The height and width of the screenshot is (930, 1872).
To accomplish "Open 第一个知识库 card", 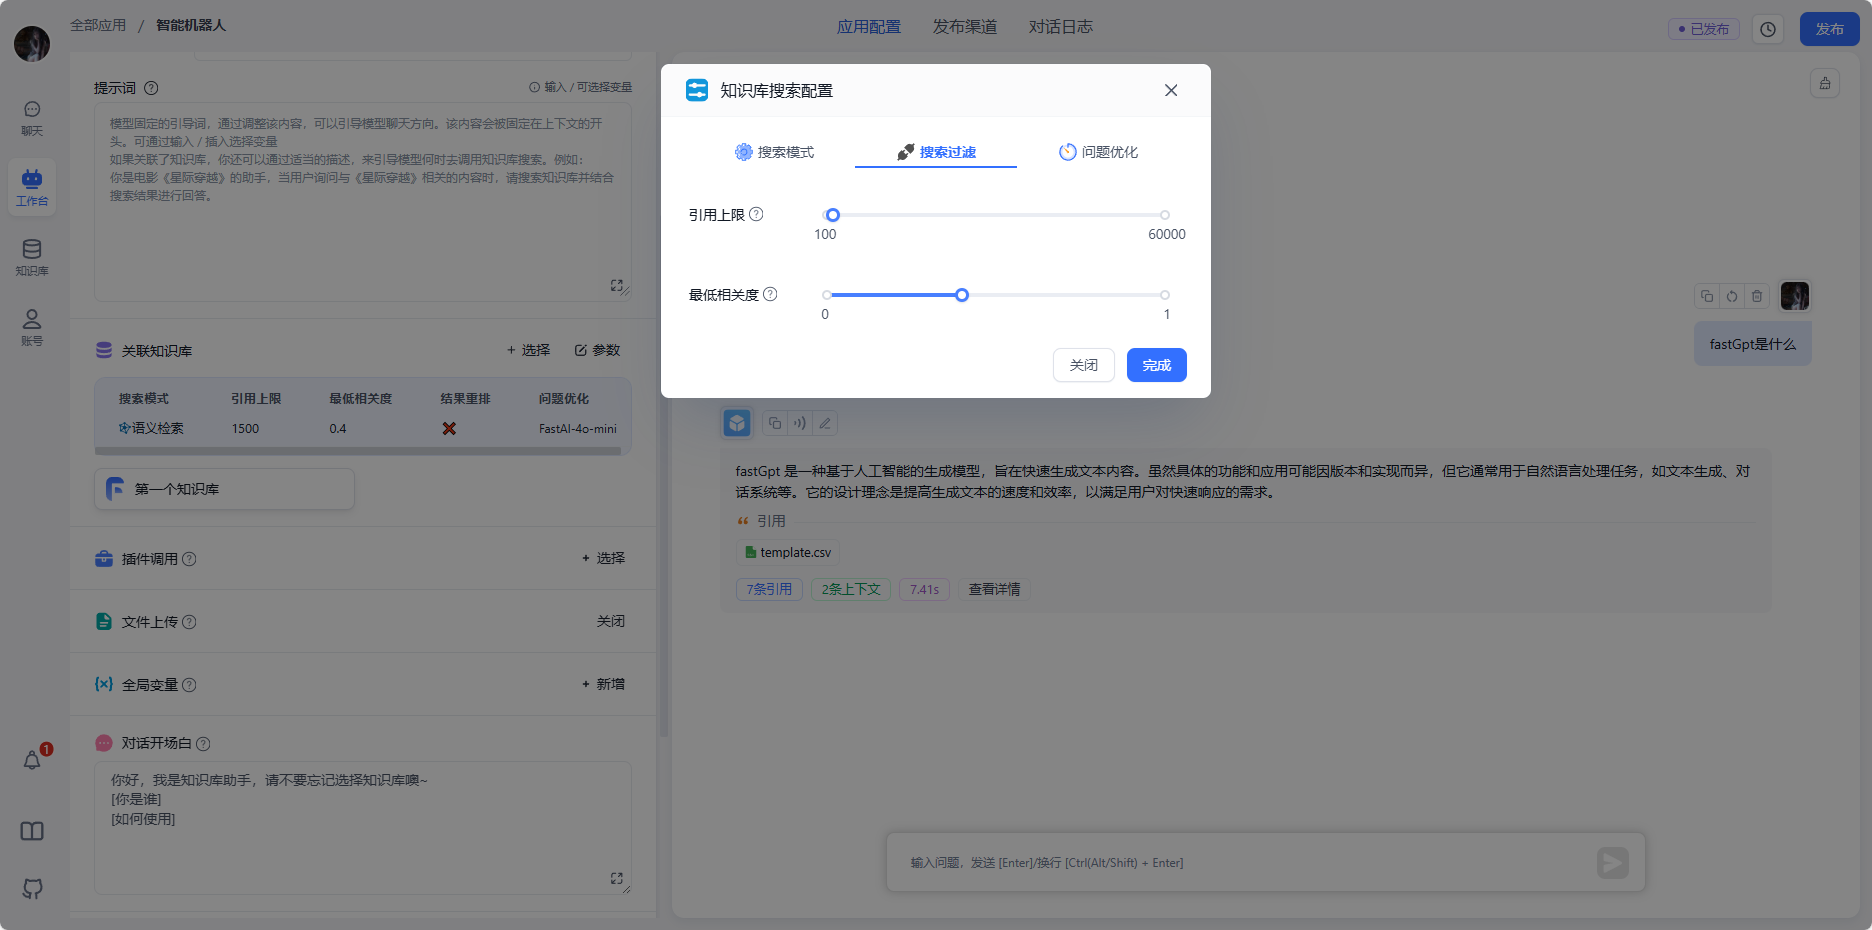I will coord(225,489).
